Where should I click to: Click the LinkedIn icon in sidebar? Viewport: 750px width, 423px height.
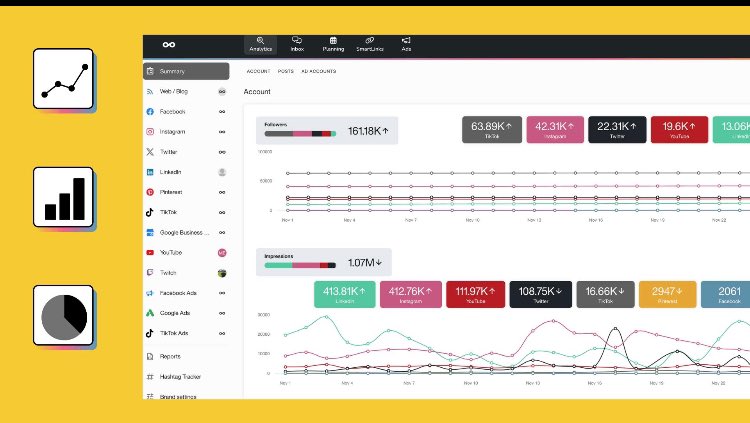[150, 172]
